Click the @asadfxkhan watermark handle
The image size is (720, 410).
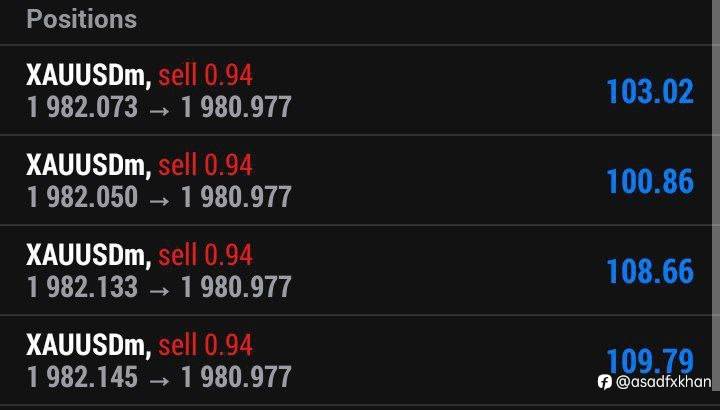(662, 382)
